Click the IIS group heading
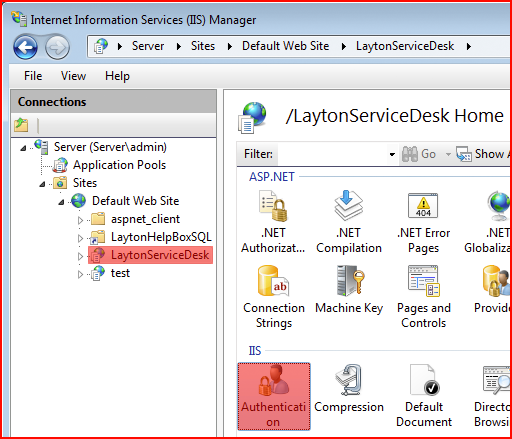Image resolution: width=512 pixels, height=439 pixels. point(255,351)
